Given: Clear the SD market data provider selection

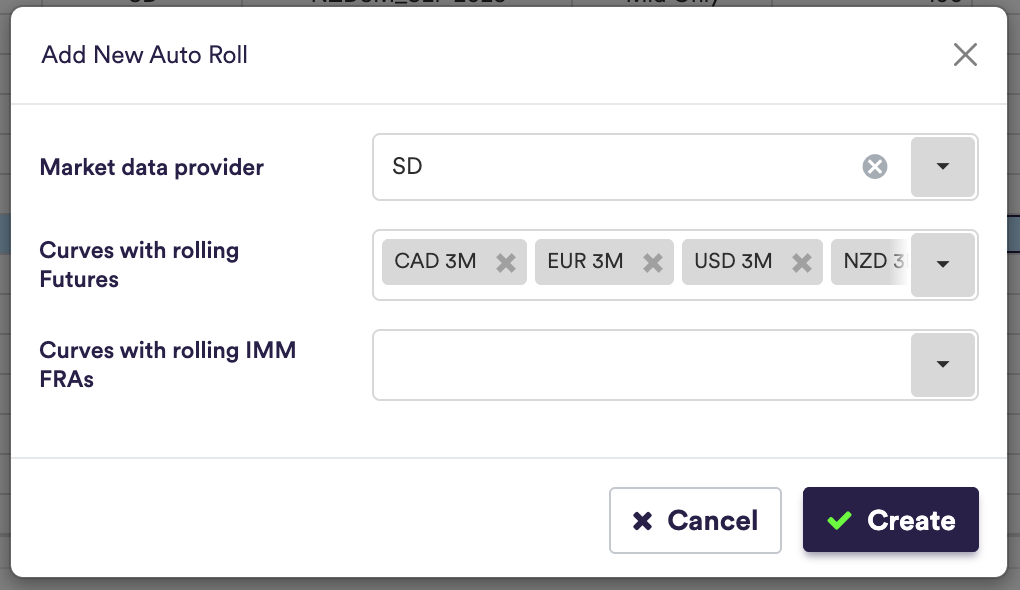Looking at the screenshot, I should (x=875, y=167).
